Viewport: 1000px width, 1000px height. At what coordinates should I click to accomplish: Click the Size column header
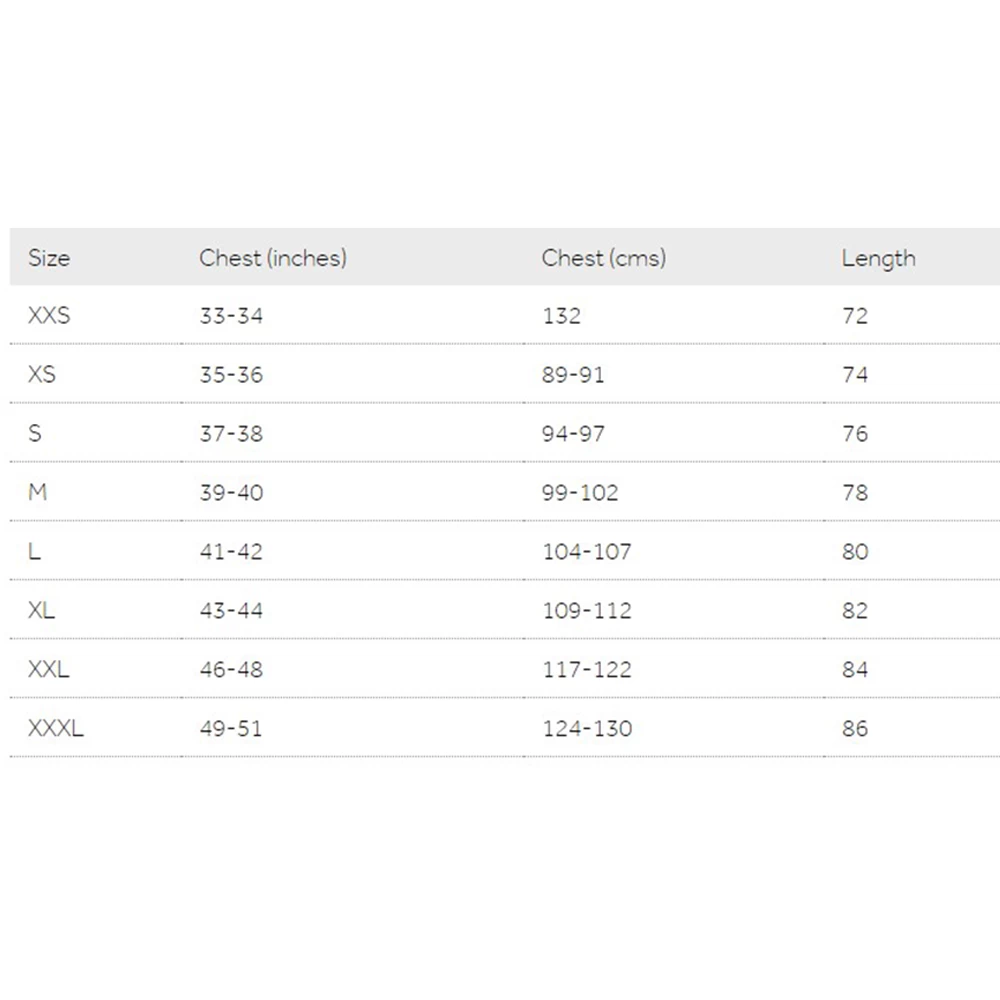(x=49, y=258)
